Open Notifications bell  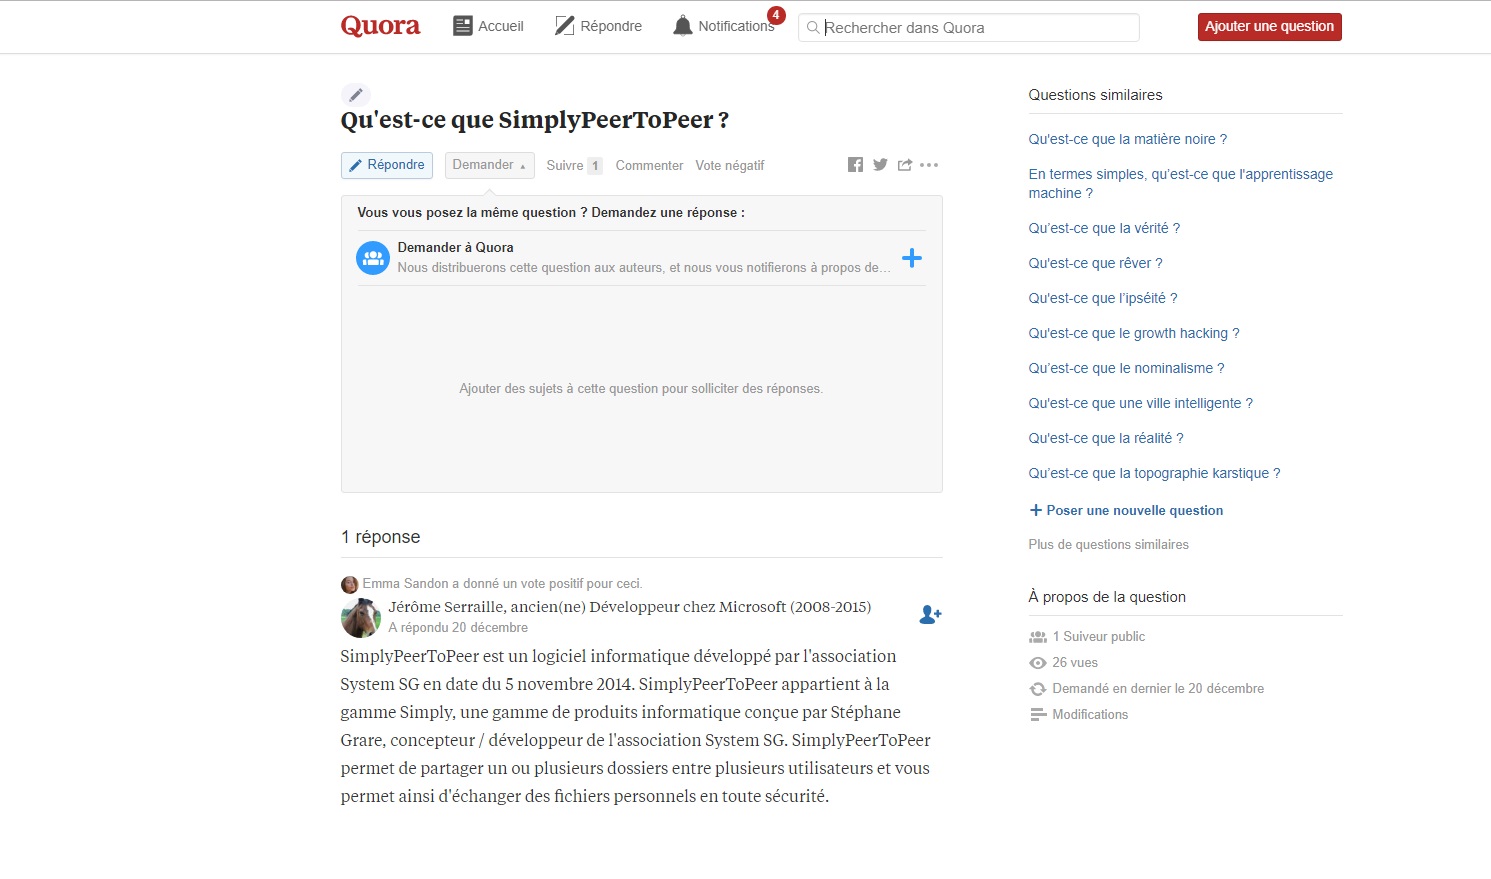click(724, 26)
